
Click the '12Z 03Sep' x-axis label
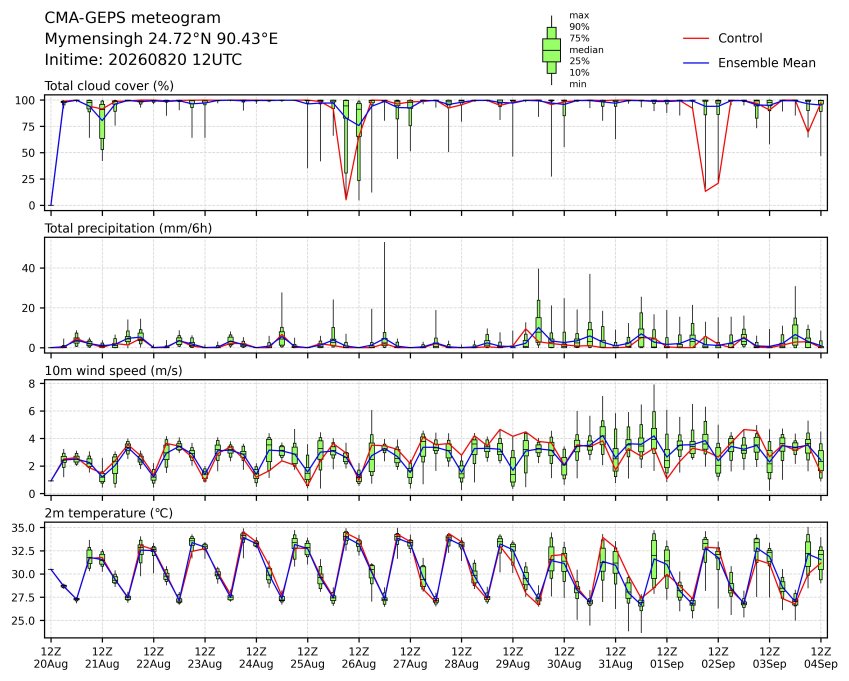point(769,658)
